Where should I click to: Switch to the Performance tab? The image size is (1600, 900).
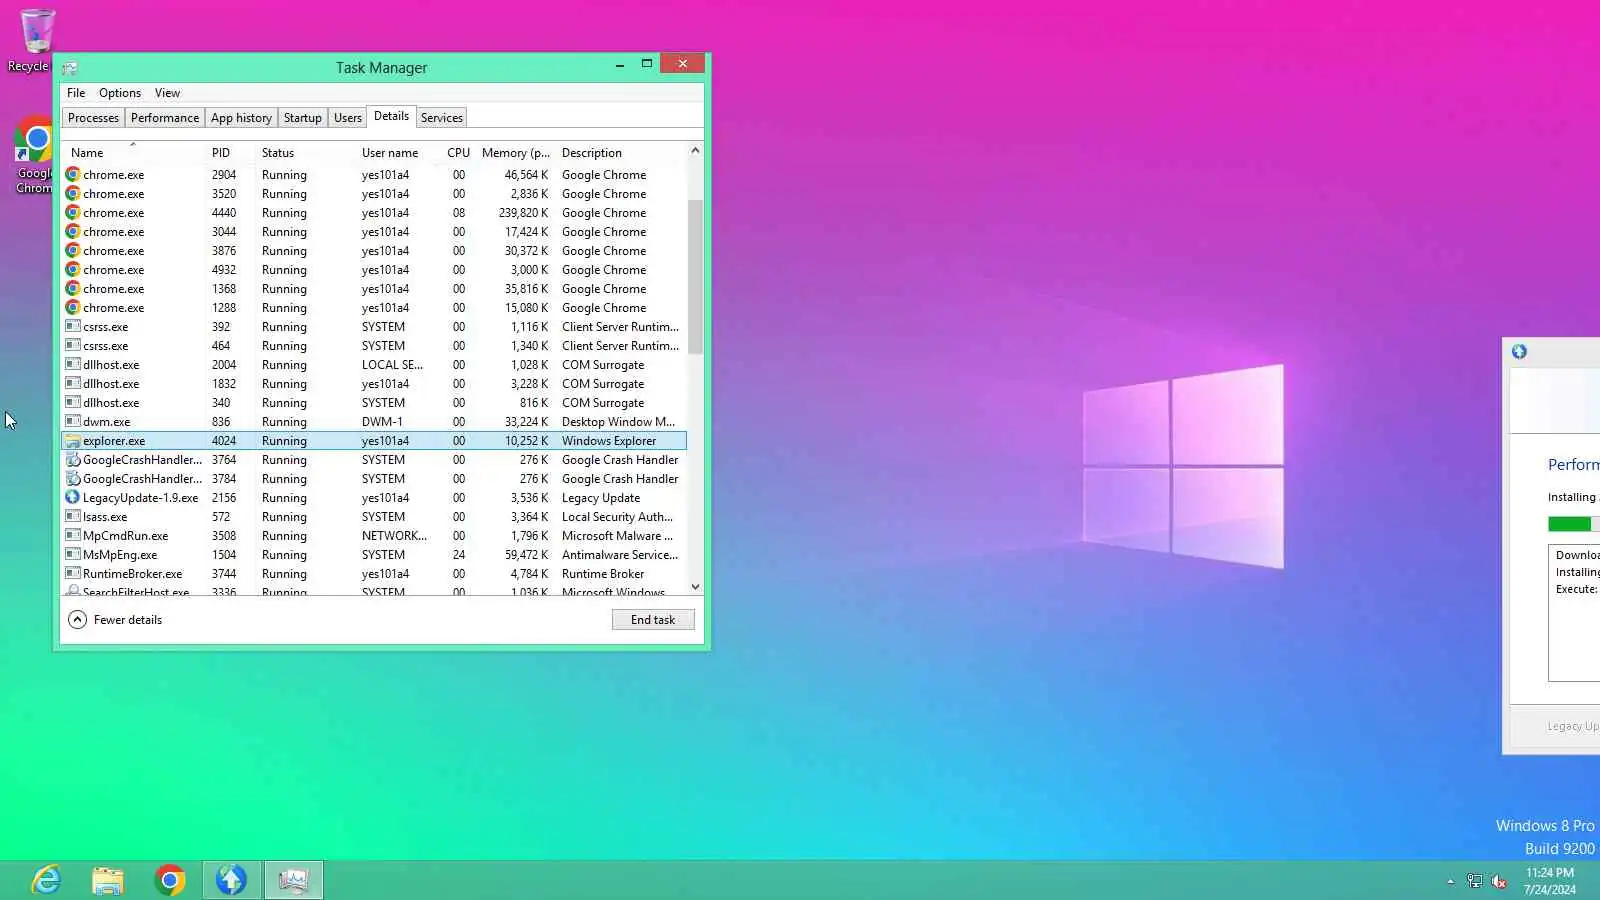pyautogui.click(x=165, y=118)
